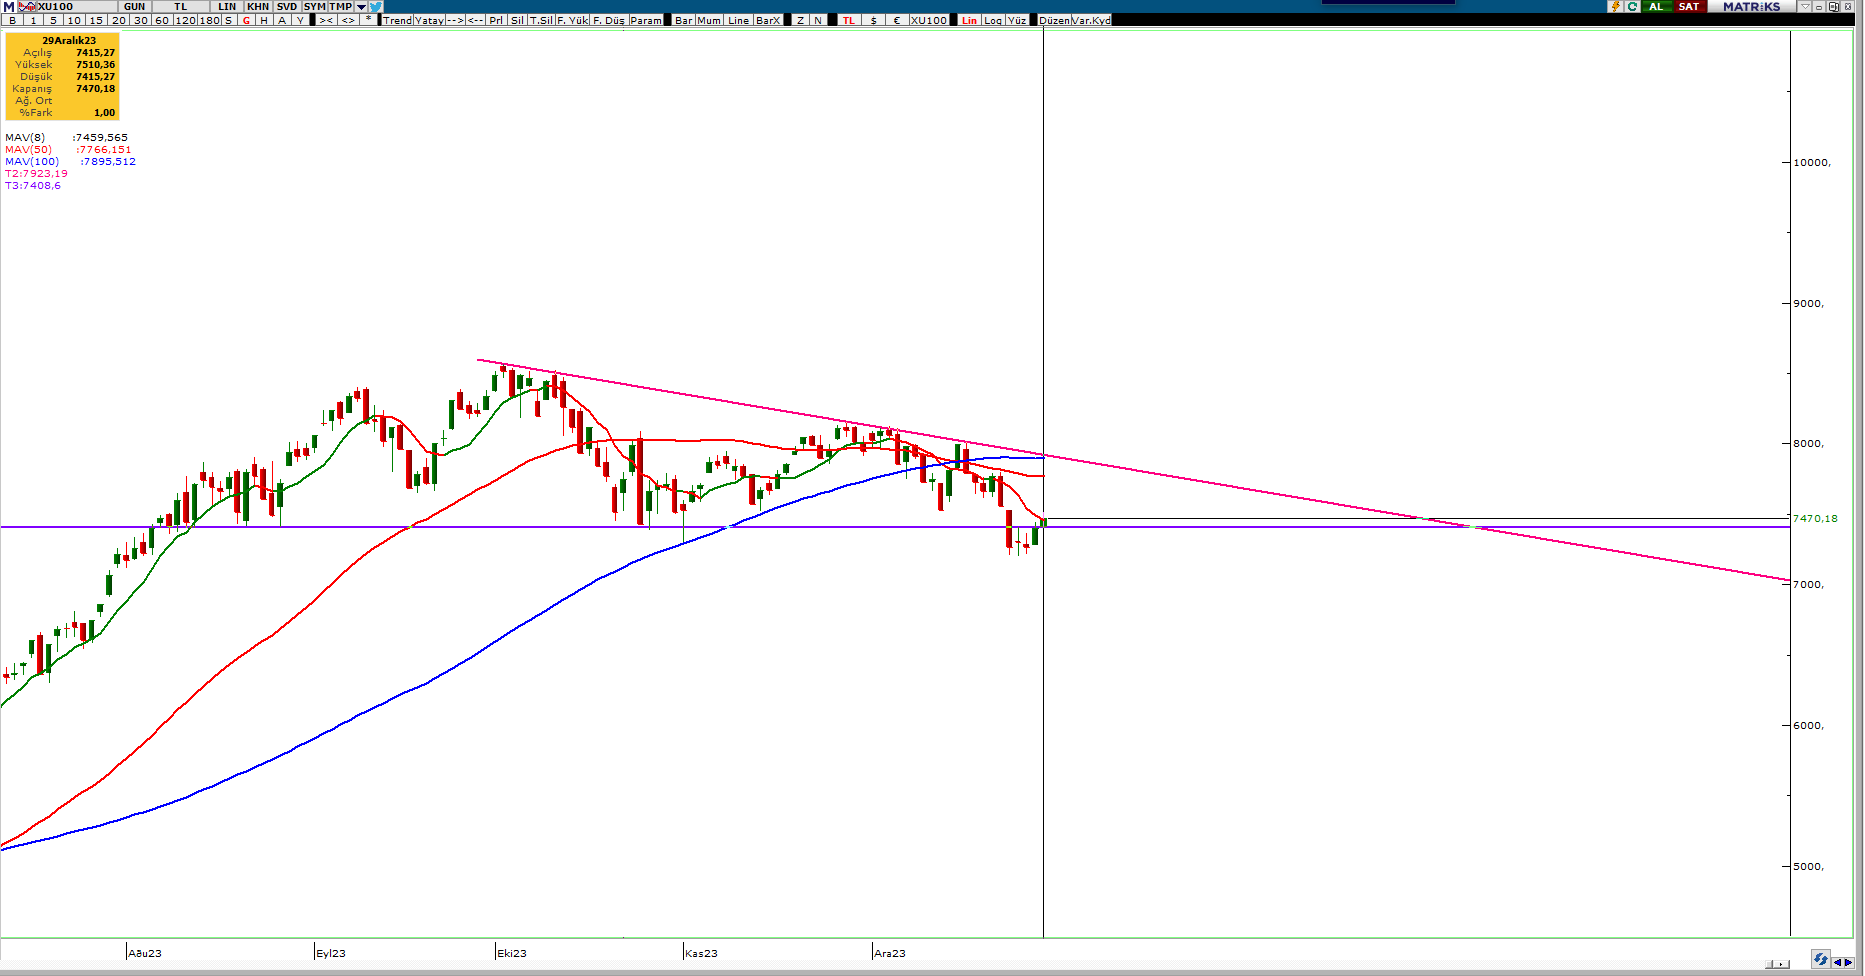Click the forward arrow --> tool
This screenshot has height=976, width=1865.
pyautogui.click(x=455, y=20)
